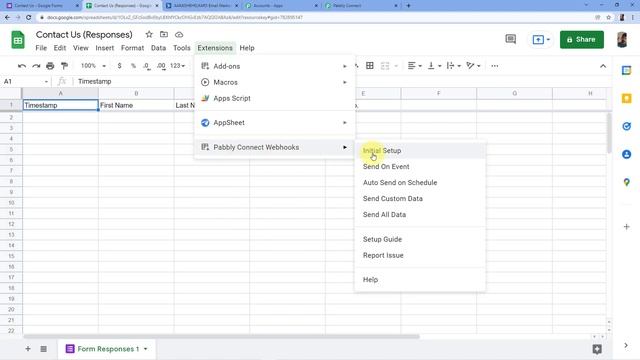
Task: Open the Data menu
Action: pyautogui.click(x=158, y=48)
